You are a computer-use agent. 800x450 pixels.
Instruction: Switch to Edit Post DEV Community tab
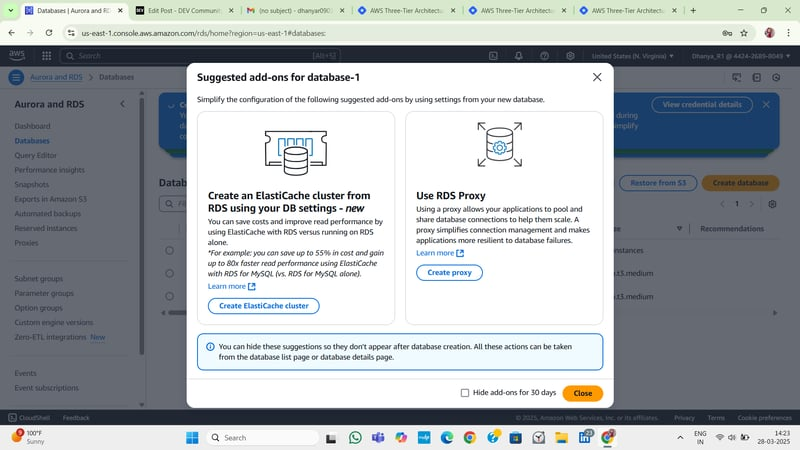pos(184,10)
